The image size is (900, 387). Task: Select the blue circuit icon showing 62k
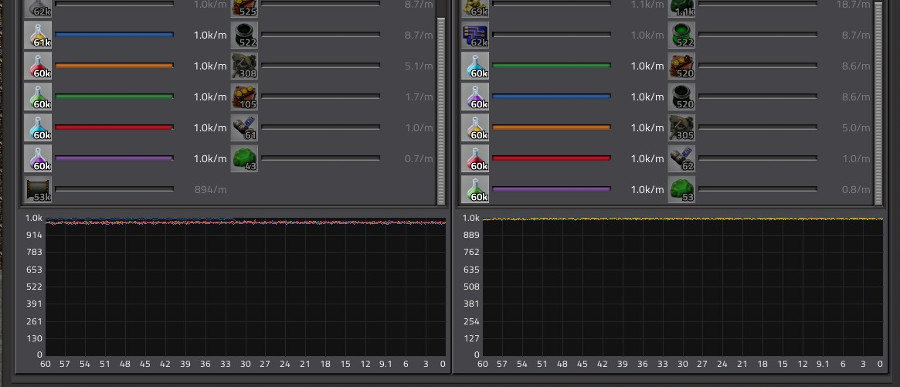point(475,35)
